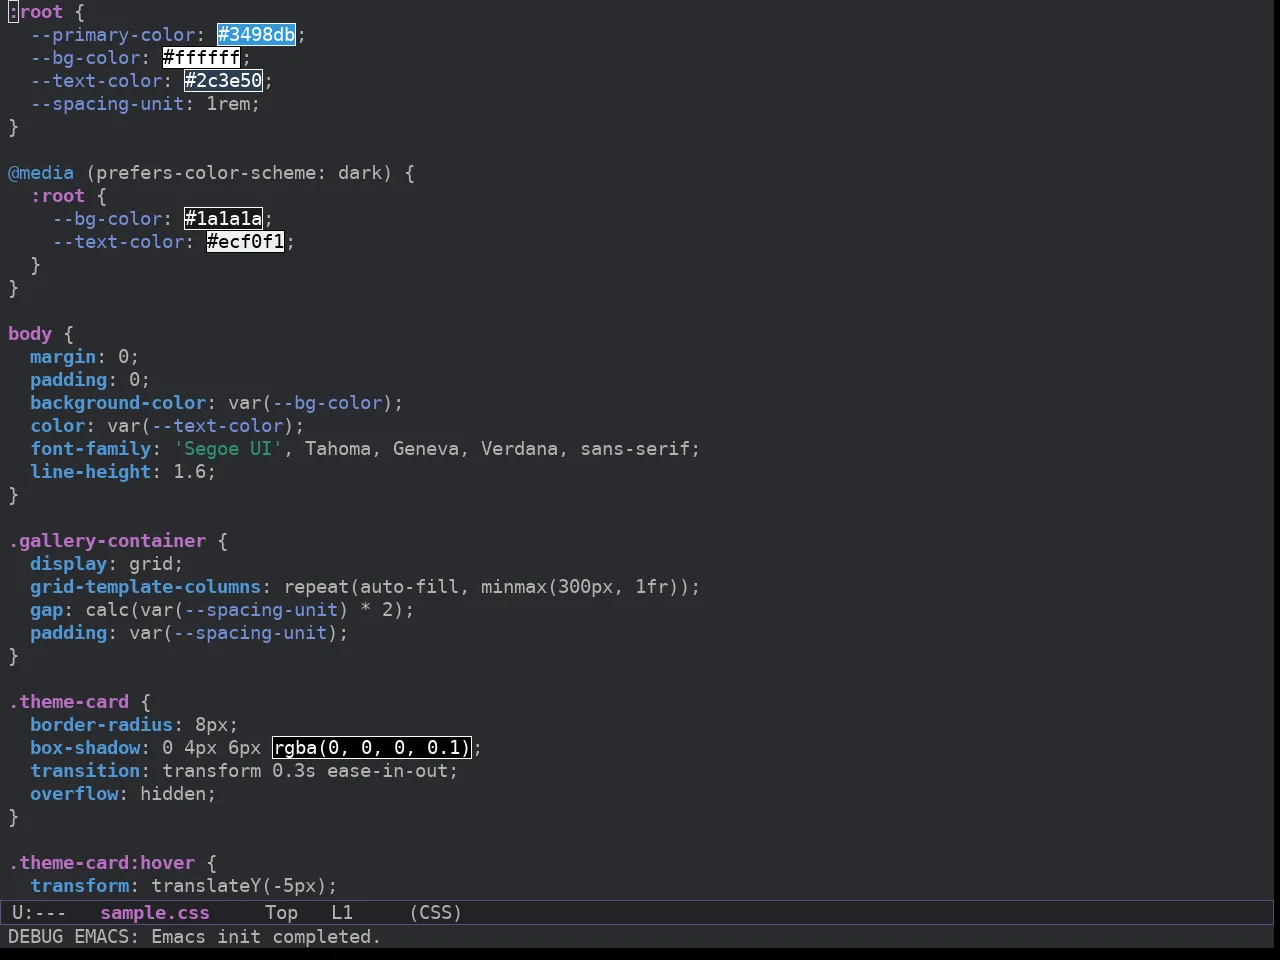The height and width of the screenshot is (960, 1280).
Task: Click the (CSS) major mode indicator
Action: [436, 913]
